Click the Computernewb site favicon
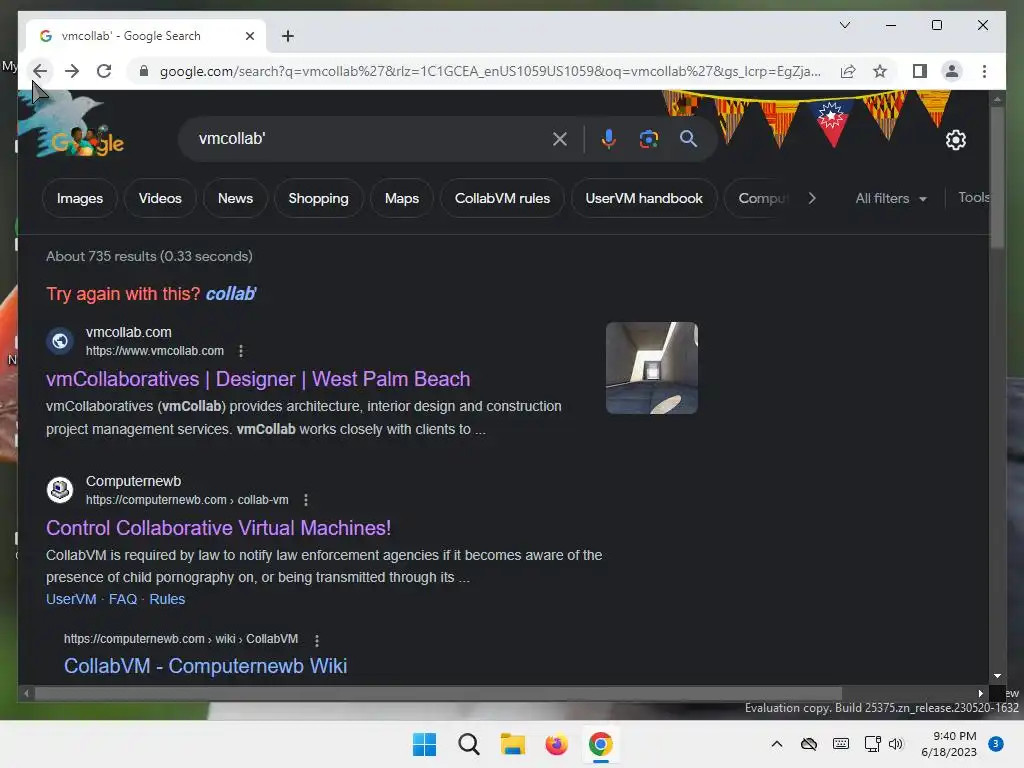 coord(60,489)
